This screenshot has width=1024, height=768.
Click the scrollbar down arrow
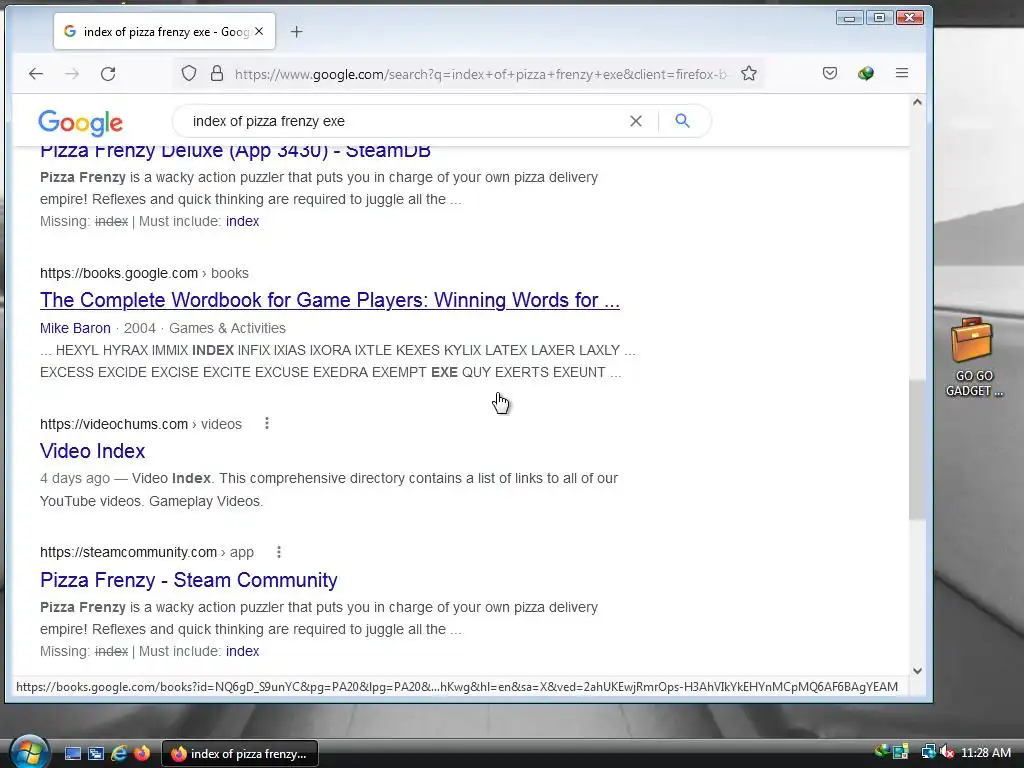(917, 671)
